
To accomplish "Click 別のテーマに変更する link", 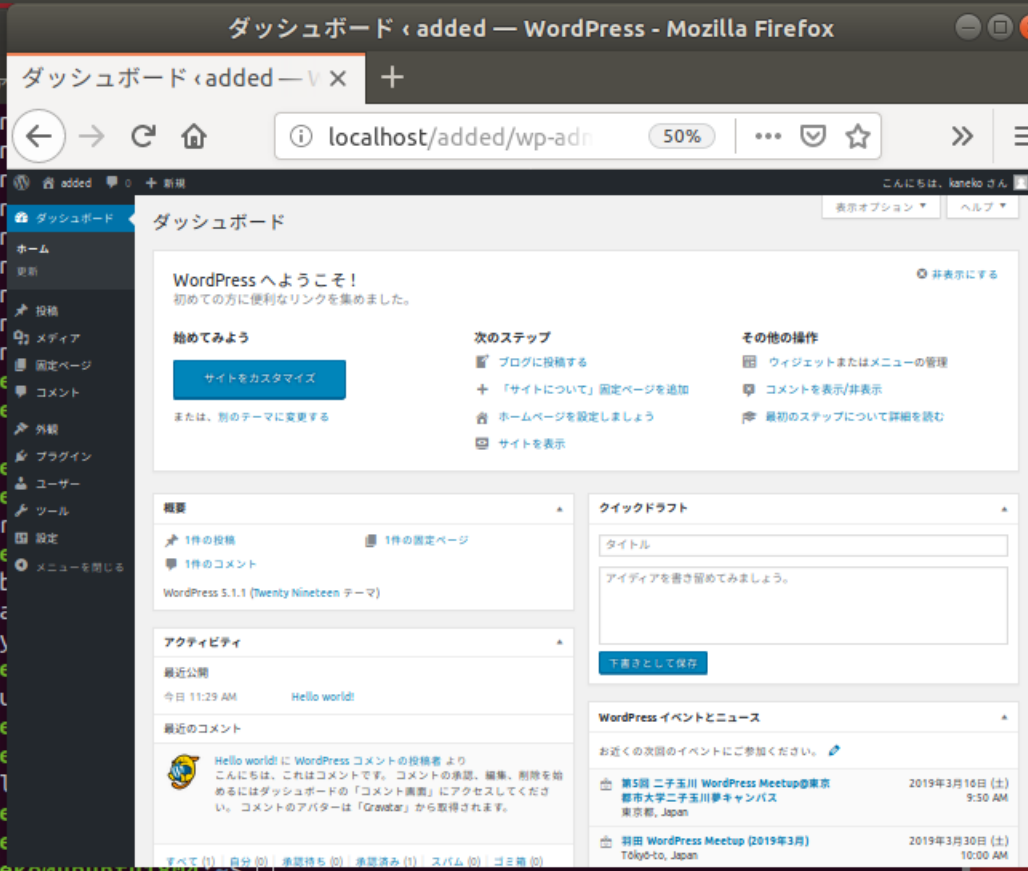I will (273, 417).
